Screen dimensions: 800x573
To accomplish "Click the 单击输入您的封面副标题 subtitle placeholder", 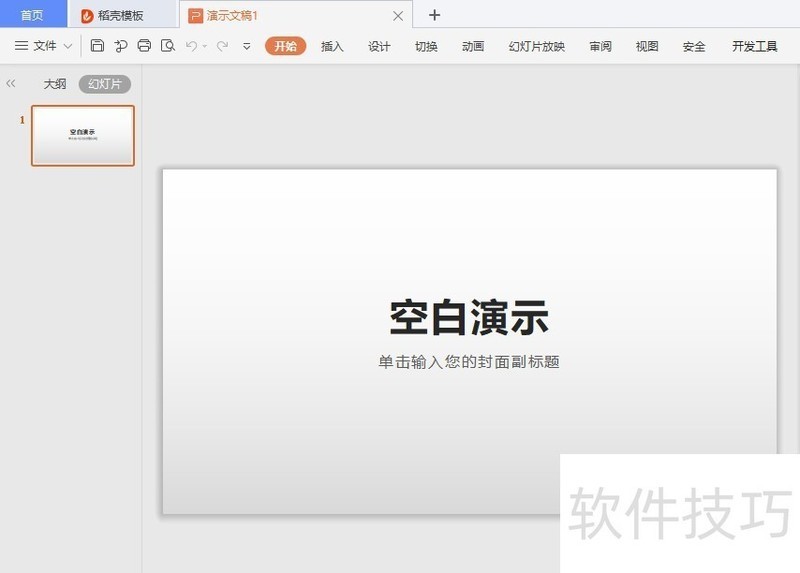I will click(x=469, y=362).
